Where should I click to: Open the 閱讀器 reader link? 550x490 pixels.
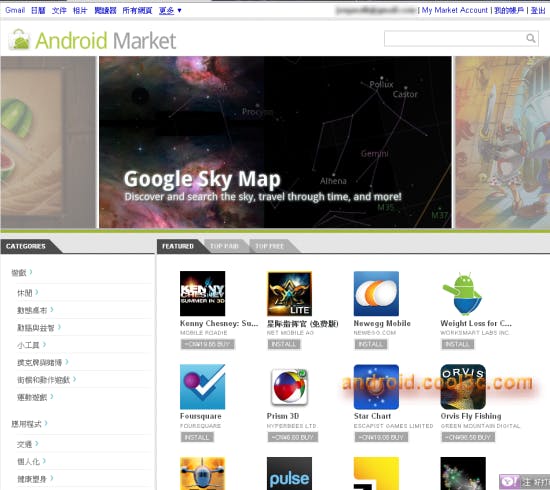pos(105,11)
